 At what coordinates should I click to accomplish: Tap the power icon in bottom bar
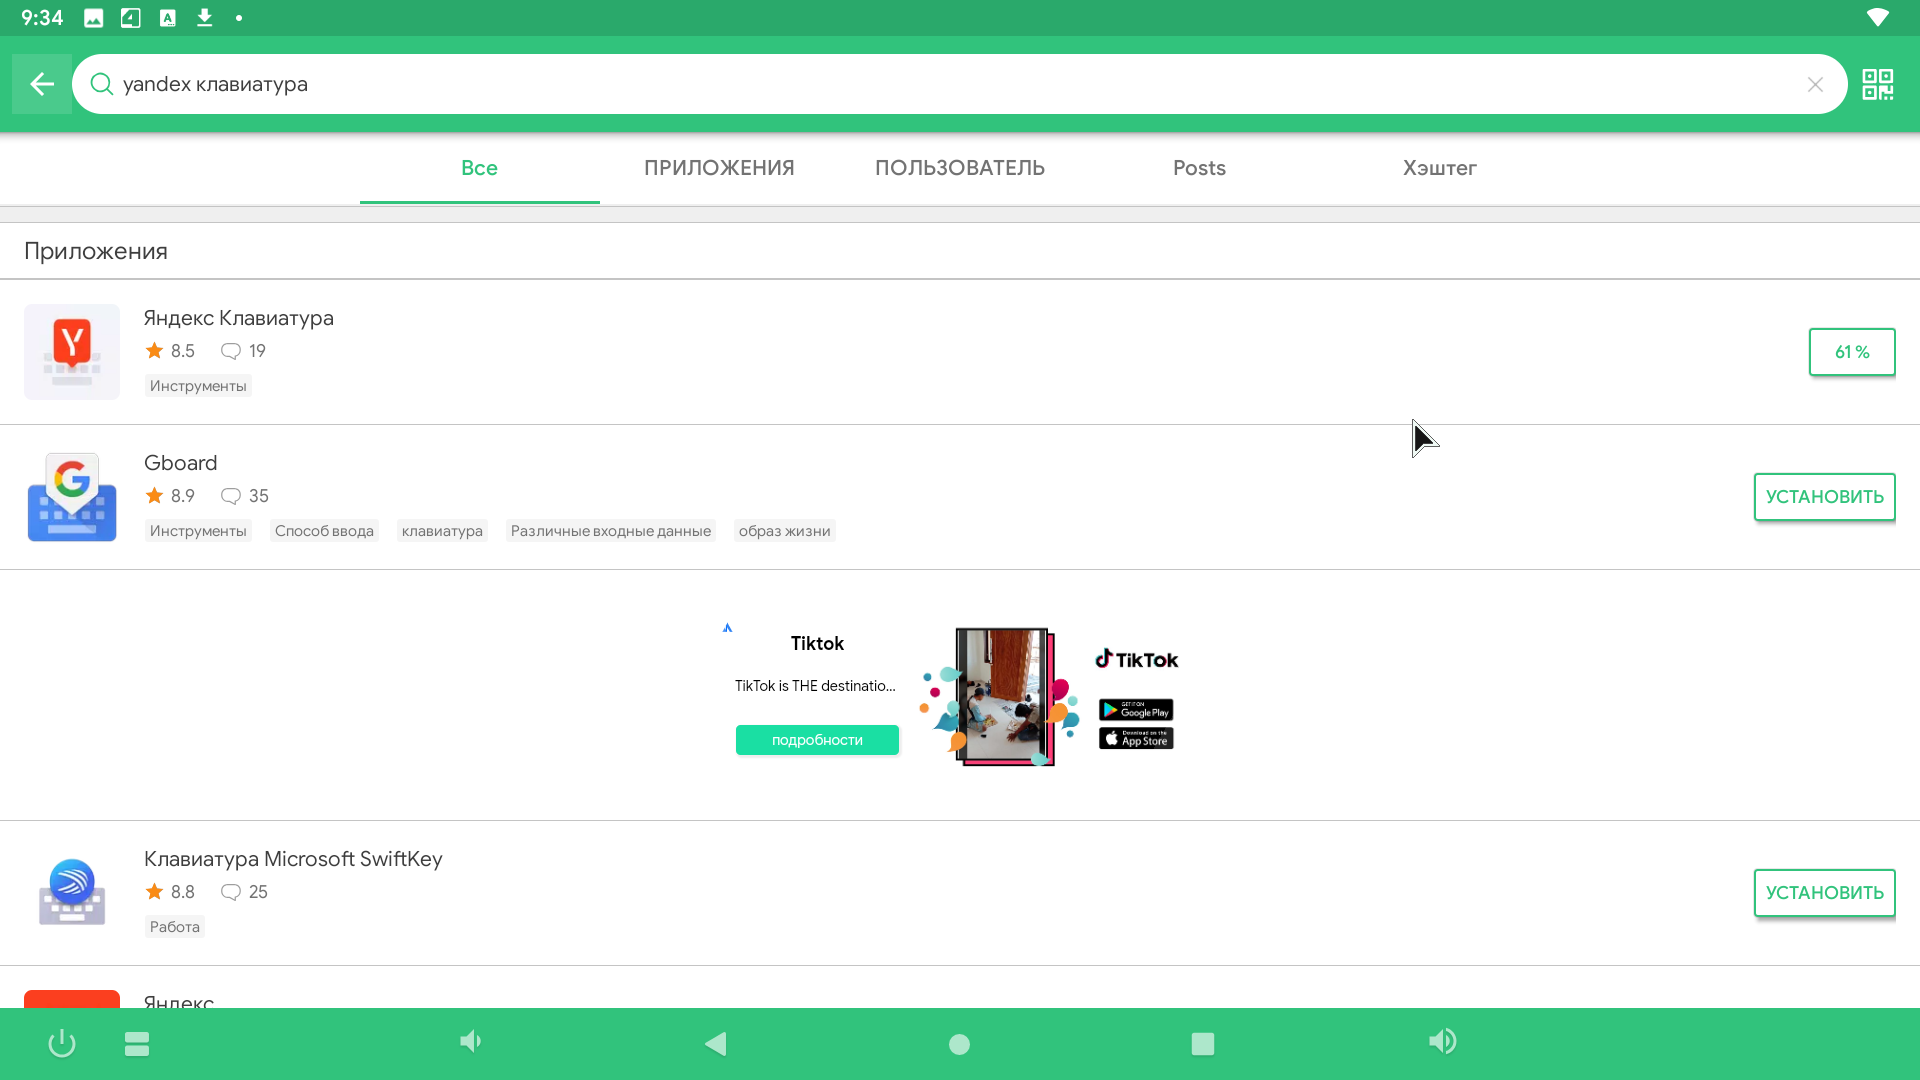[x=62, y=1044]
